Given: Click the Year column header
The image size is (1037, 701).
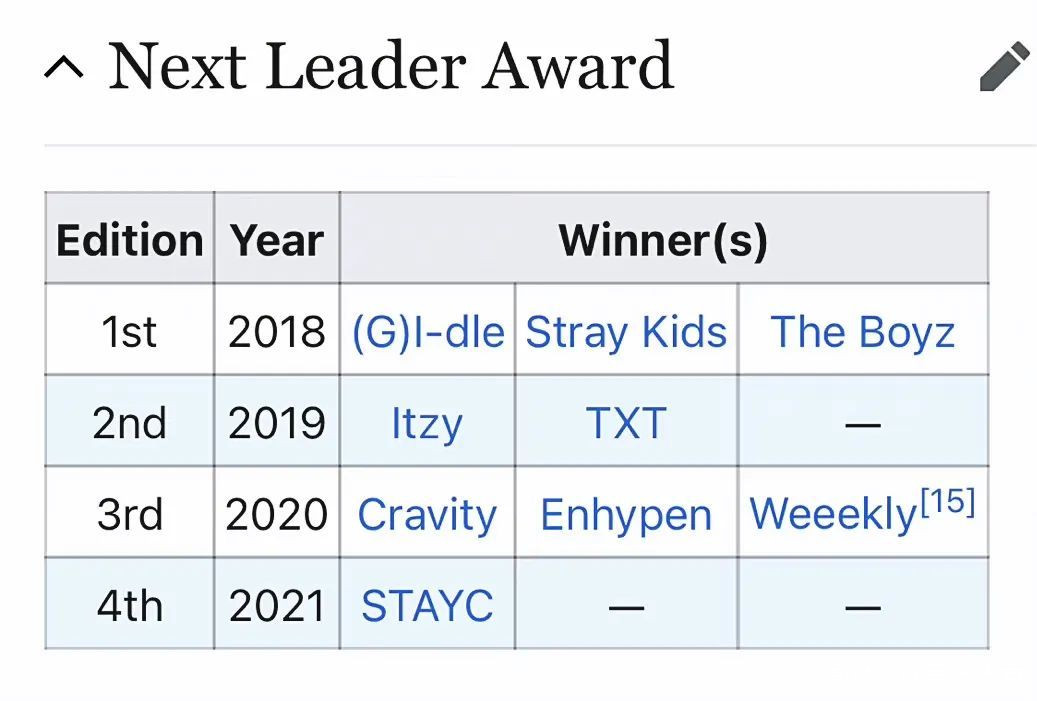Looking at the screenshot, I should 276,240.
